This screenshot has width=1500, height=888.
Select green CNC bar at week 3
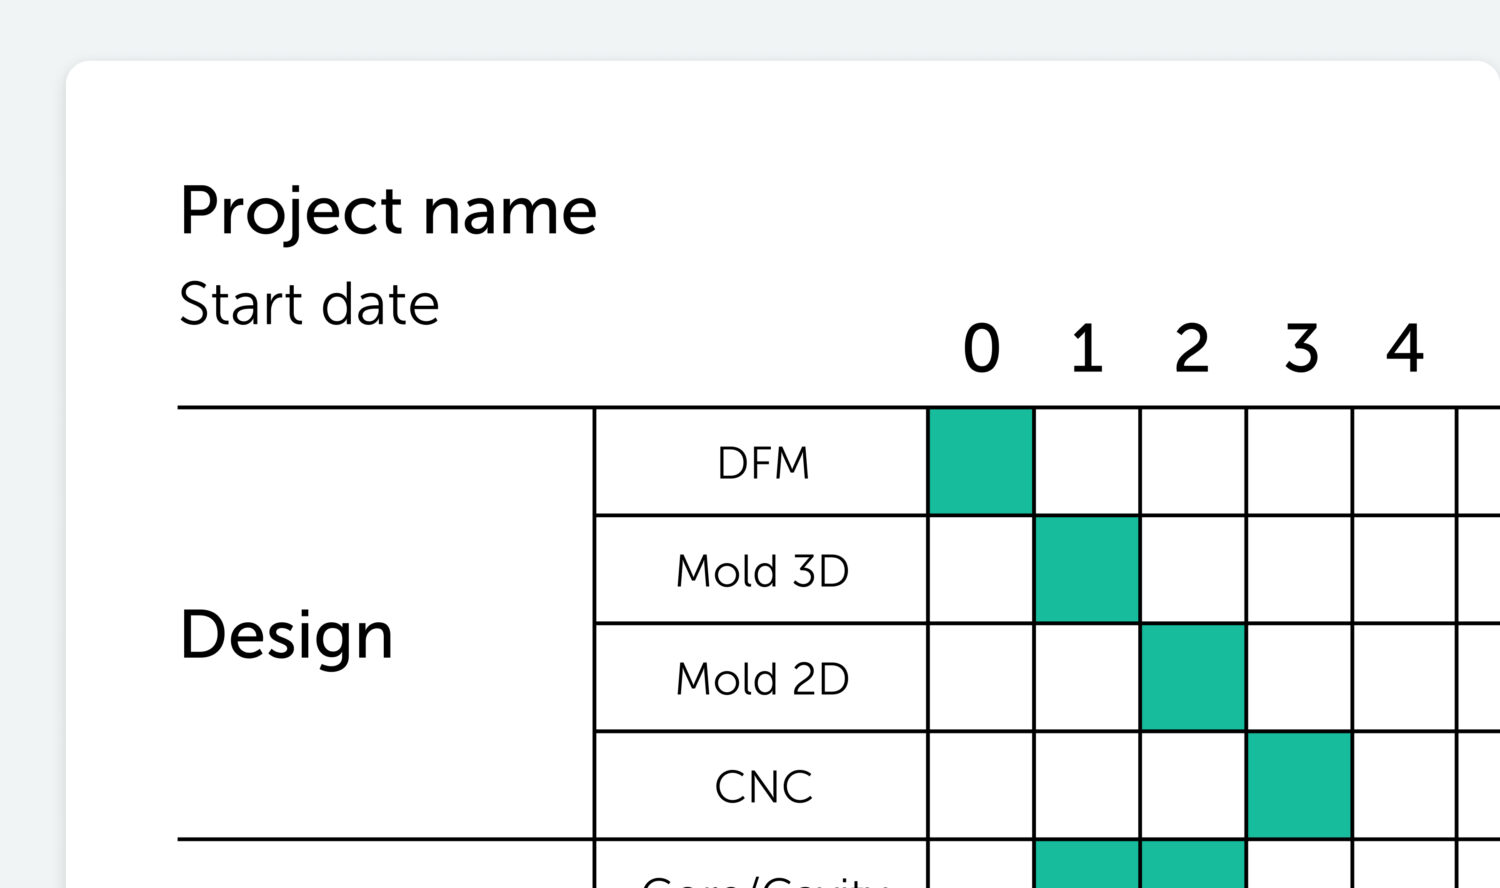tap(1299, 786)
